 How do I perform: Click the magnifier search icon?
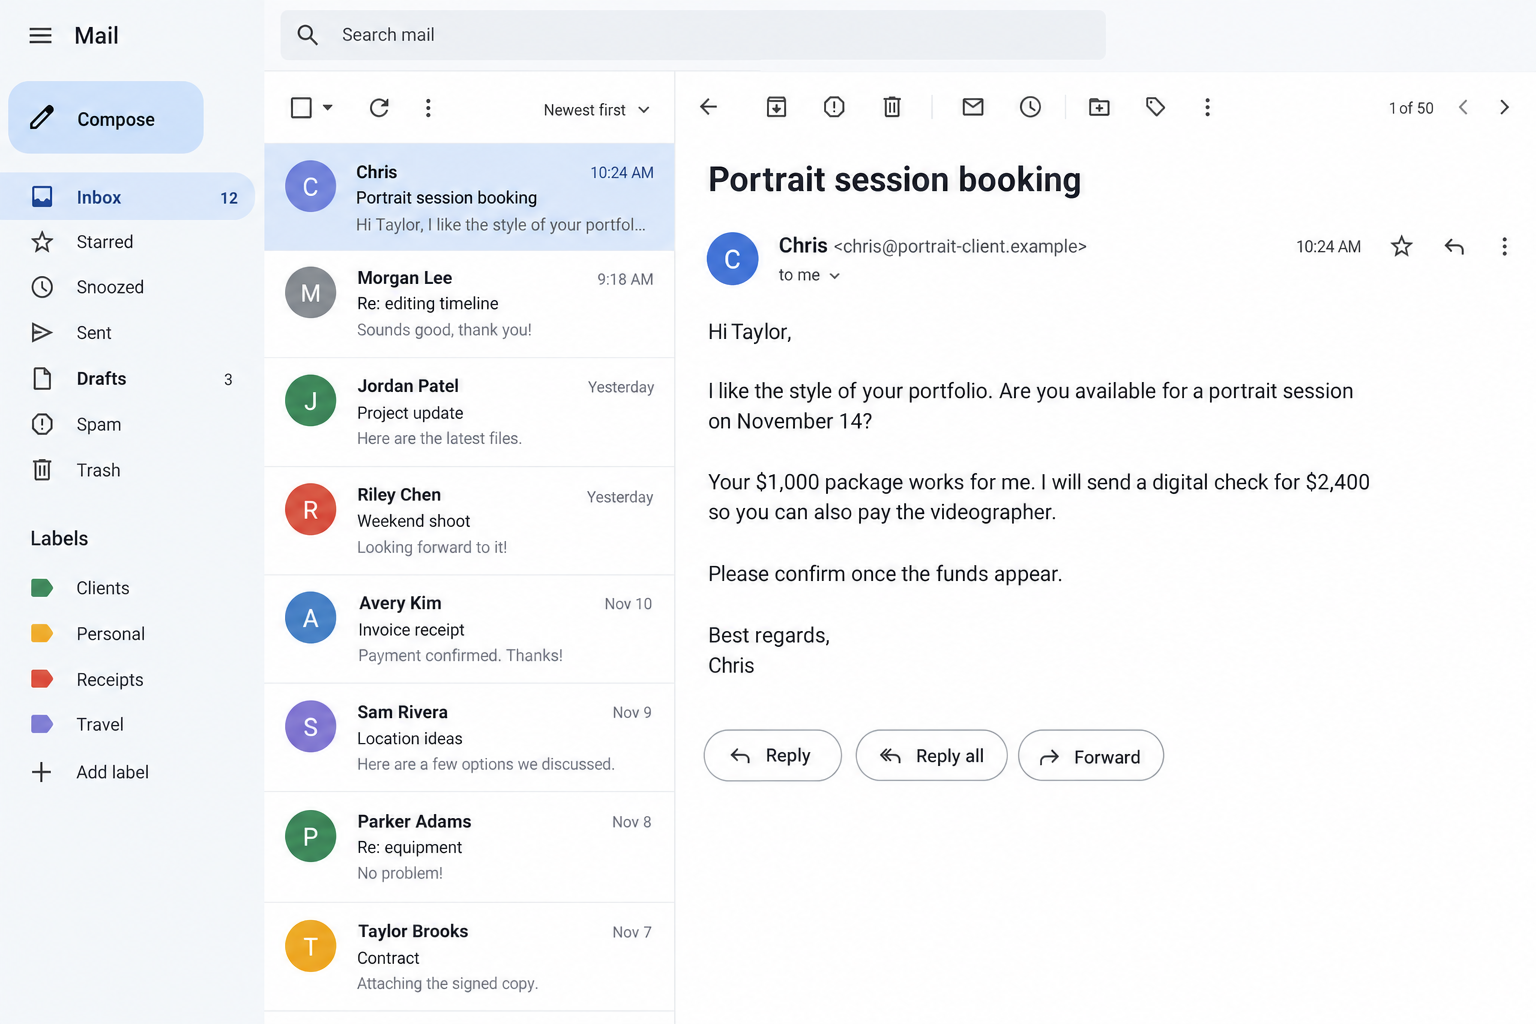pyautogui.click(x=308, y=35)
